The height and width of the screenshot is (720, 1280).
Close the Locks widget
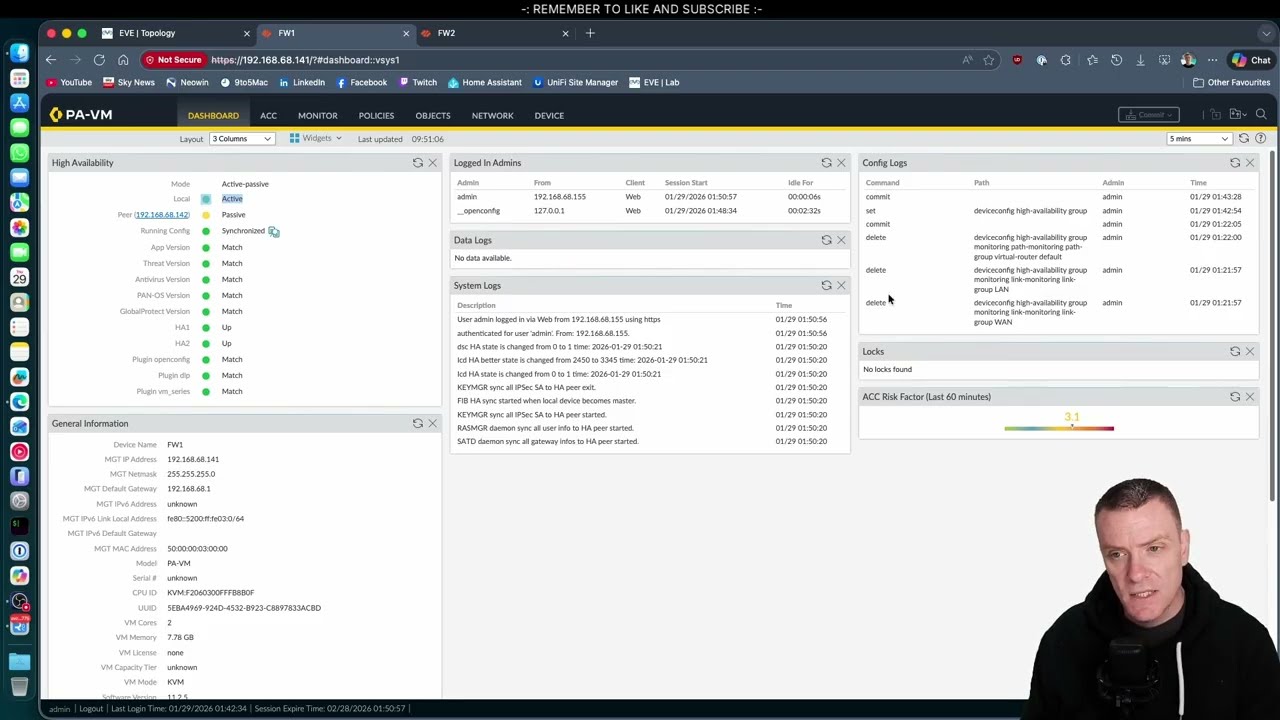[1249, 351]
